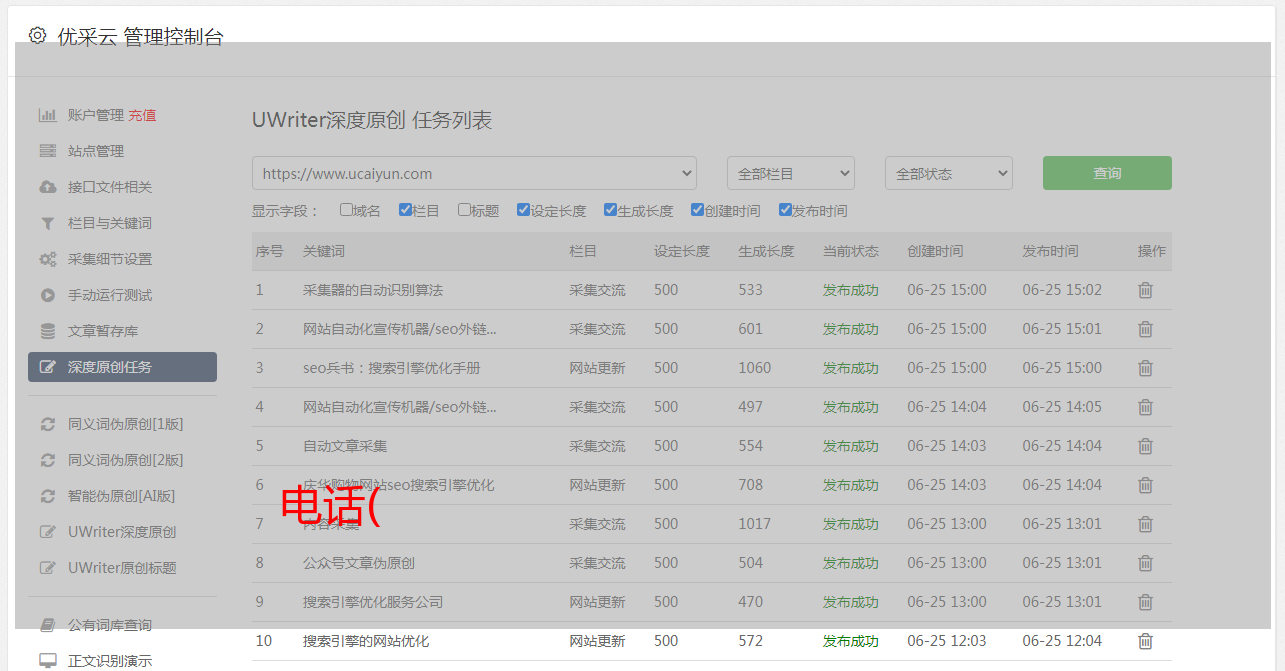
Task: Delete row 1 using its trash icon
Action: pos(1145,290)
